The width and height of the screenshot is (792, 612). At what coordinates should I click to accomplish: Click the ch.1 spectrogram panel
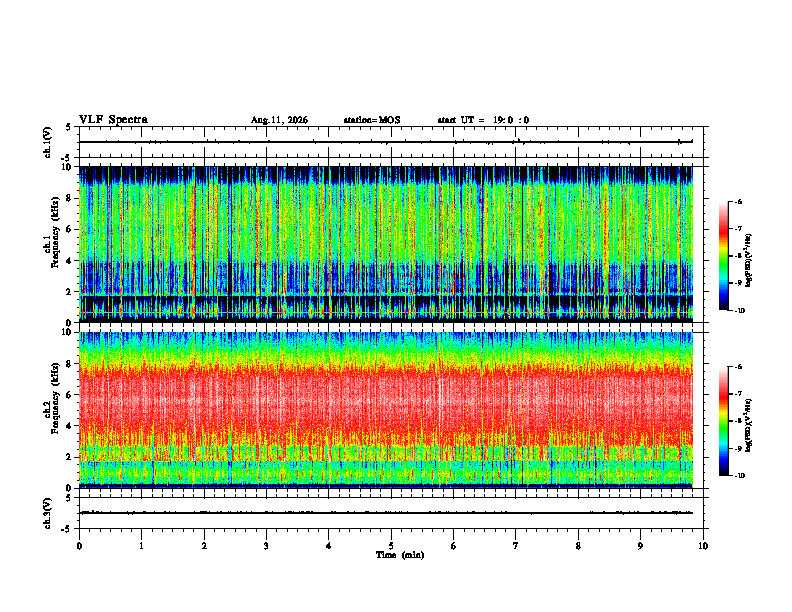tap(386, 244)
